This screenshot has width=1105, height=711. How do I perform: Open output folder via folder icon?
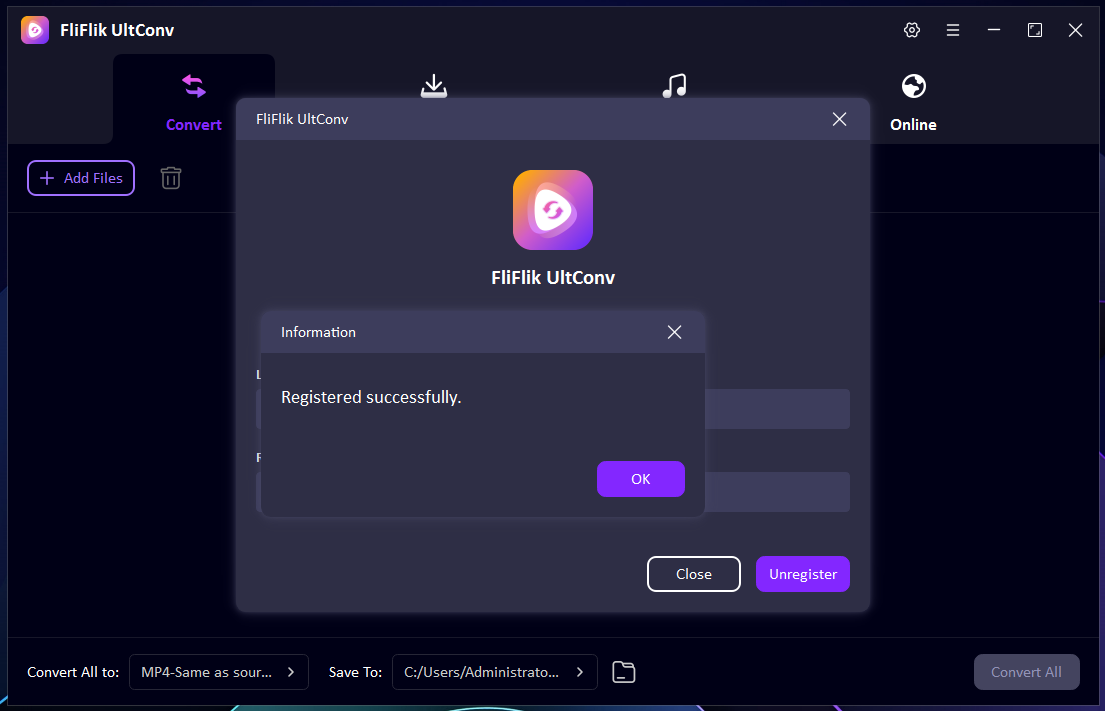(x=624, y=672)
